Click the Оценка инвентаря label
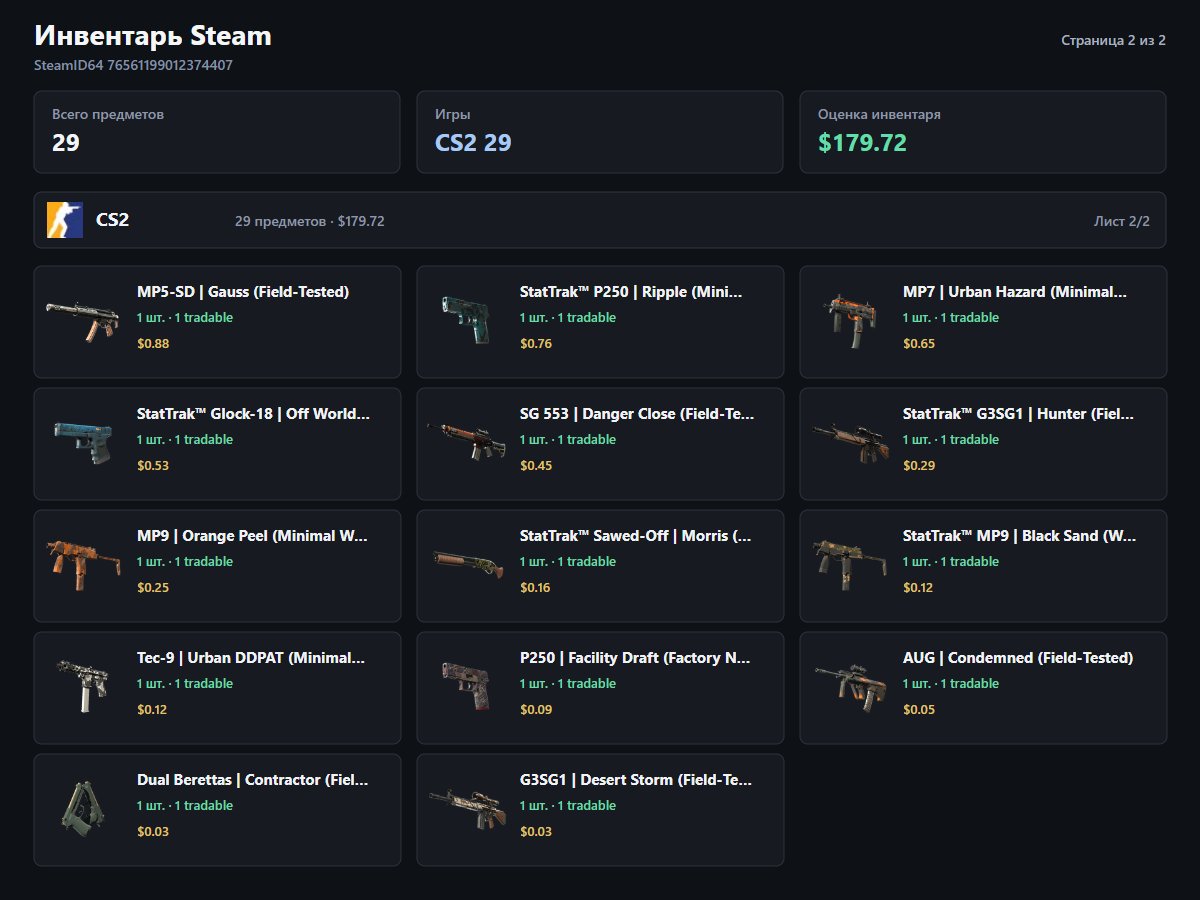The width and height of the screenshot is (1200, 900). tap(879, 115)
